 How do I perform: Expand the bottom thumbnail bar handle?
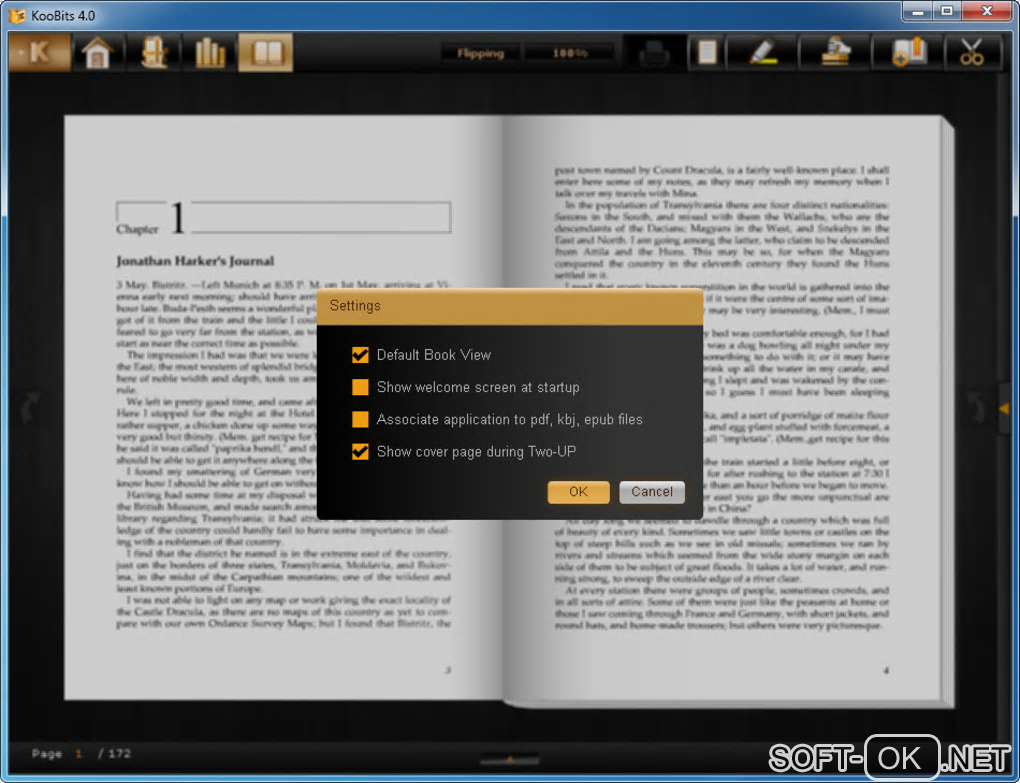tap(509, 759)
